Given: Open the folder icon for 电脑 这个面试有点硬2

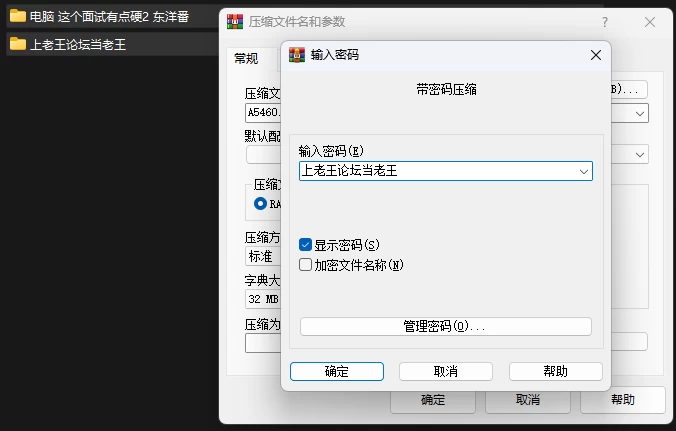Looking at the screenshot, I should pyautogui.click(x=18, y=16).
